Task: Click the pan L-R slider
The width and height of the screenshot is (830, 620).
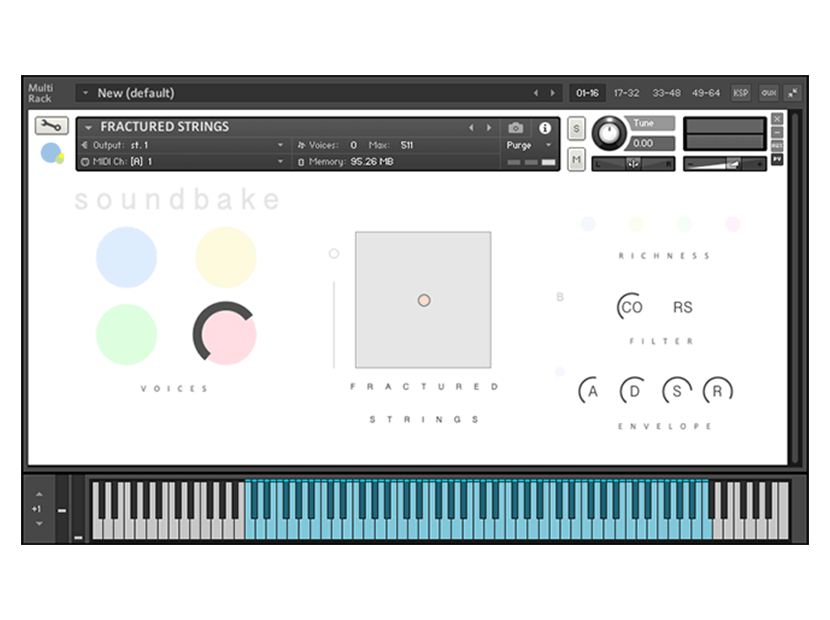Action: (x=633, y=164)
